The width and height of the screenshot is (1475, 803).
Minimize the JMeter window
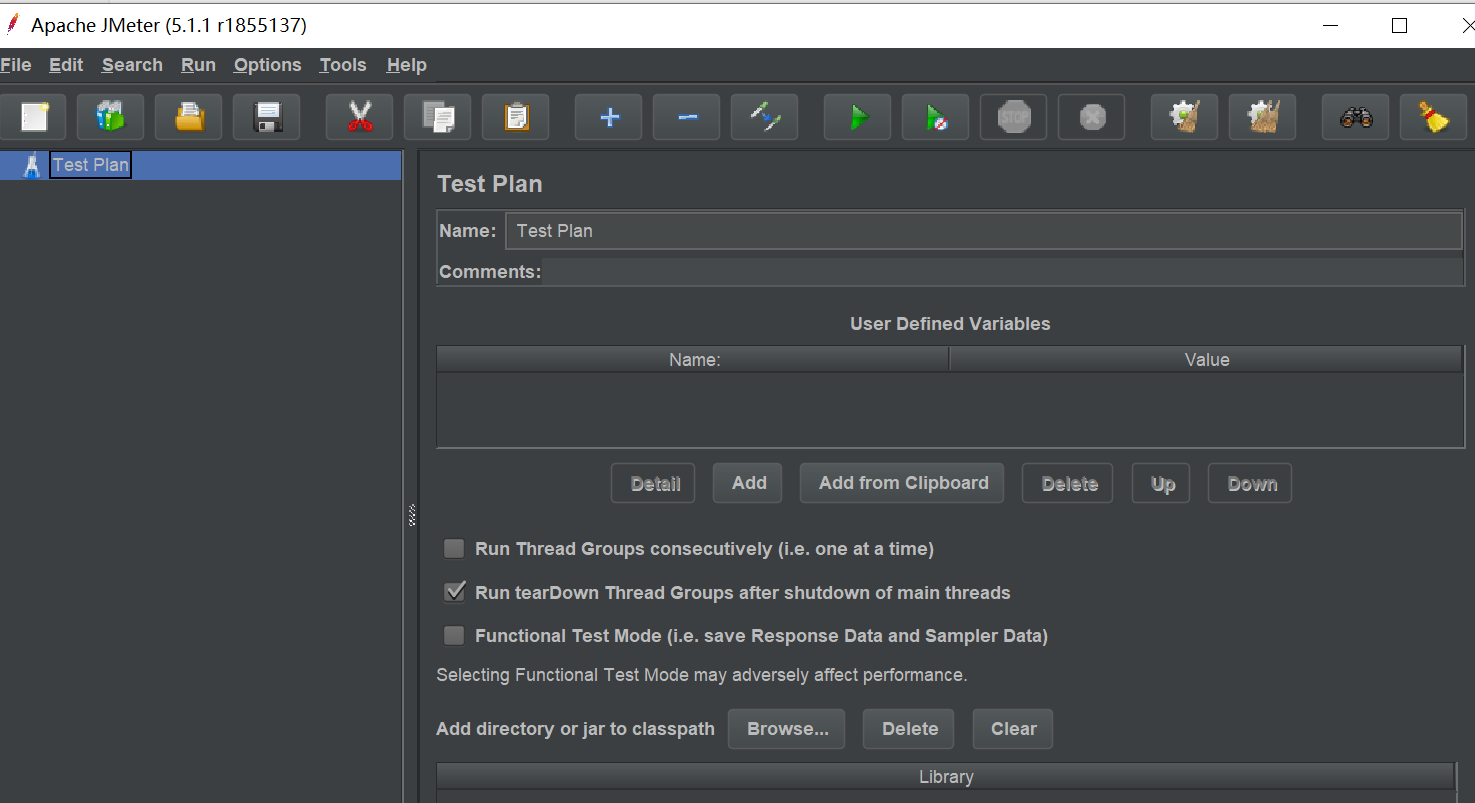(1330, 26)
